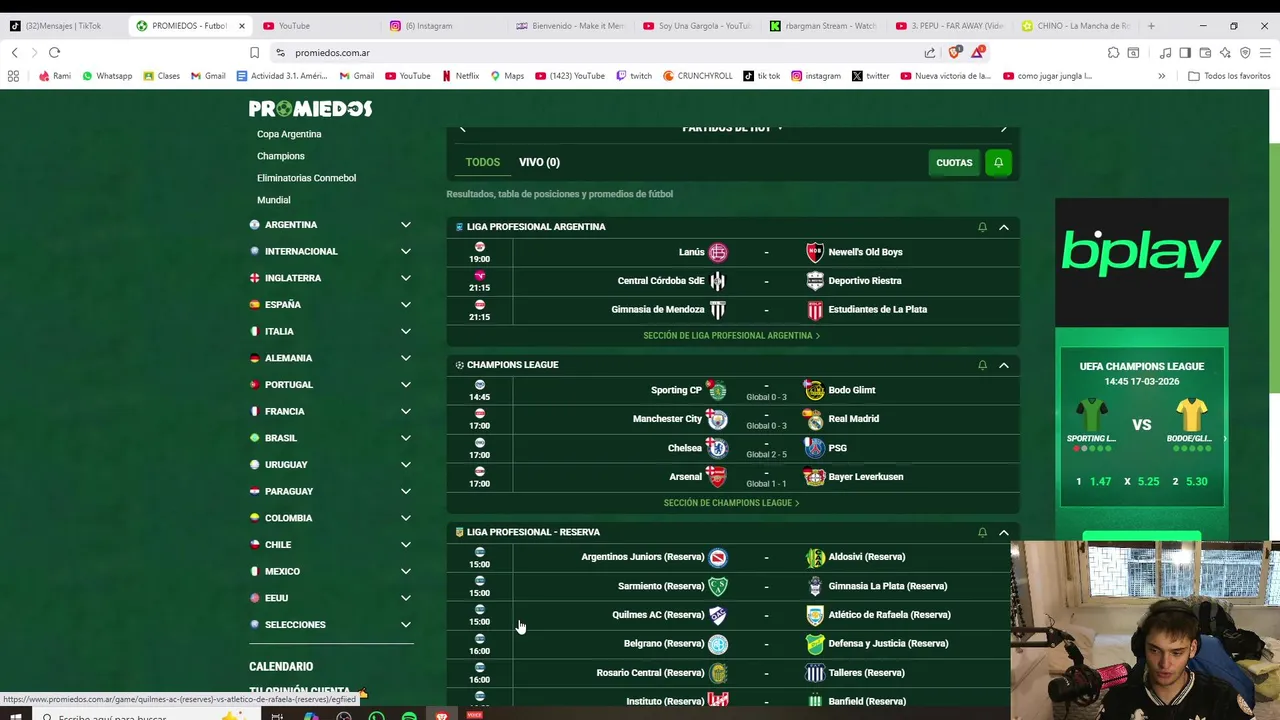The image size is (1280, 720).
Task: Click Deportivo Riestra team name
Action: tap(865, 281)
